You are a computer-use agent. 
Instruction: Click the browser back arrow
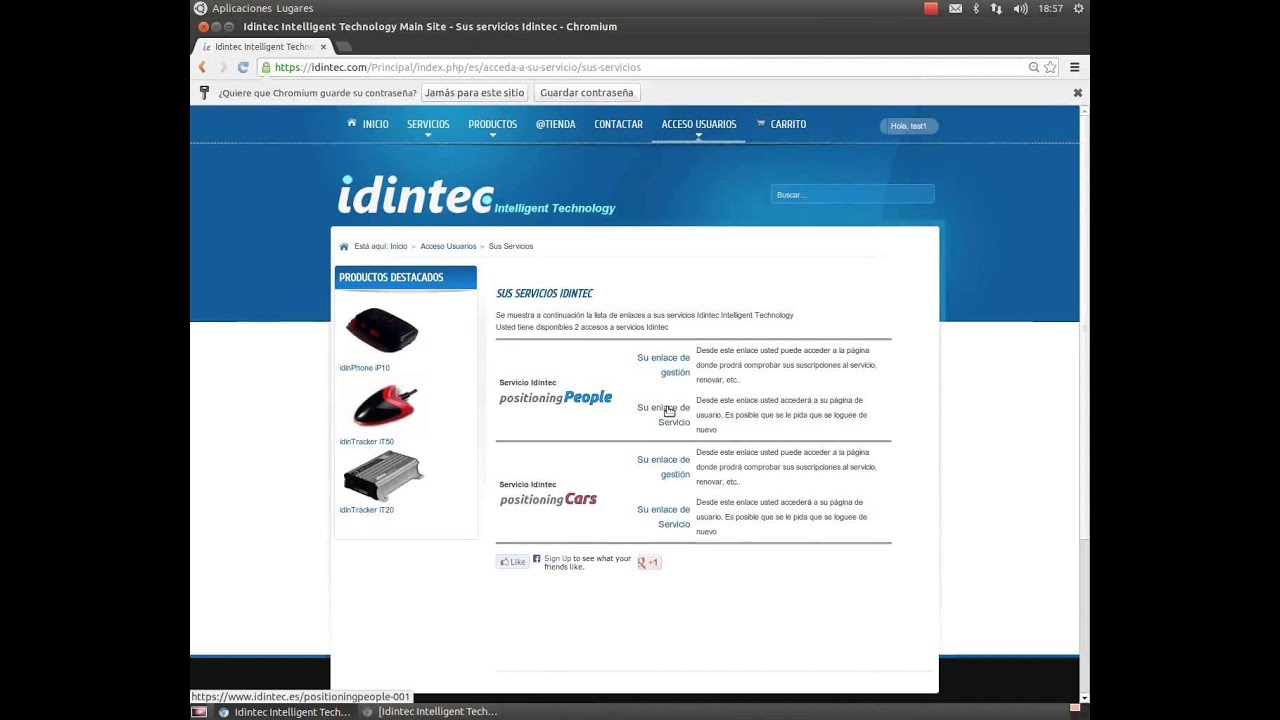(202, 67)
